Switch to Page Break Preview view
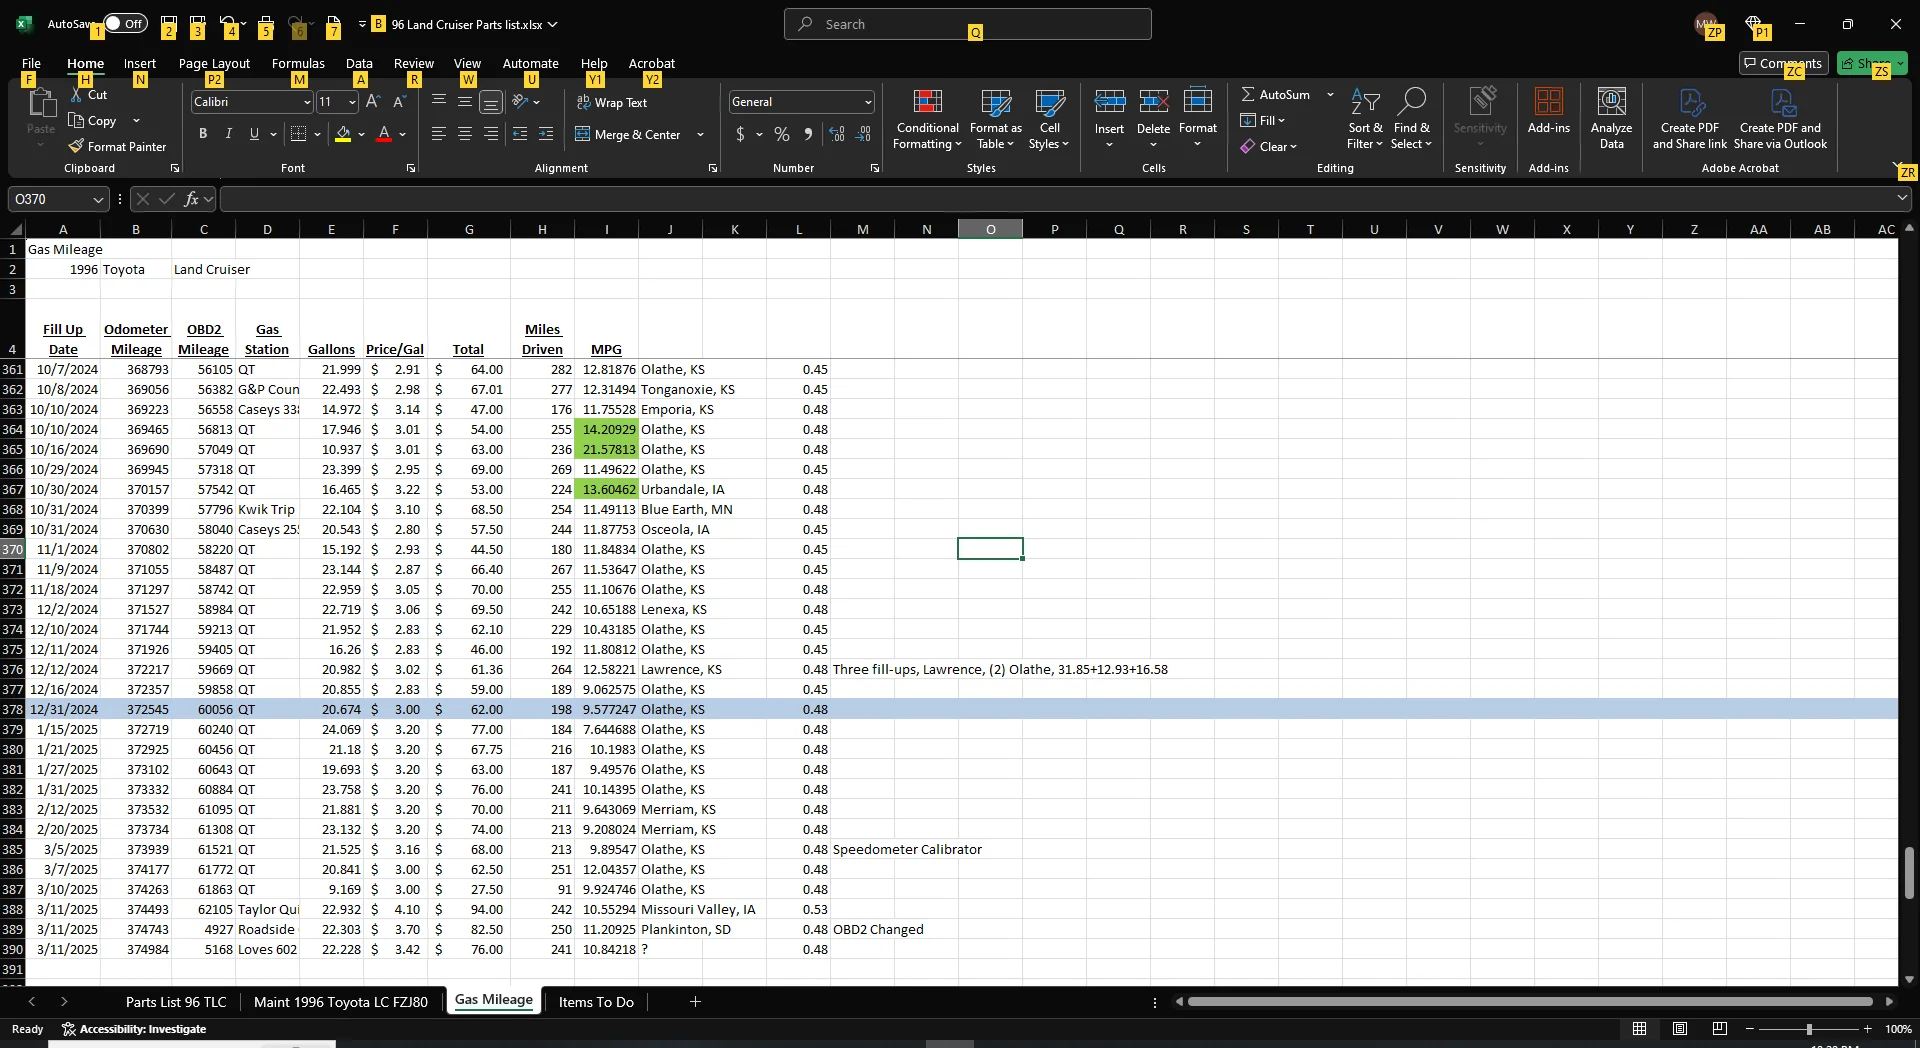1920x1048 pixels. [1720, 1028]
